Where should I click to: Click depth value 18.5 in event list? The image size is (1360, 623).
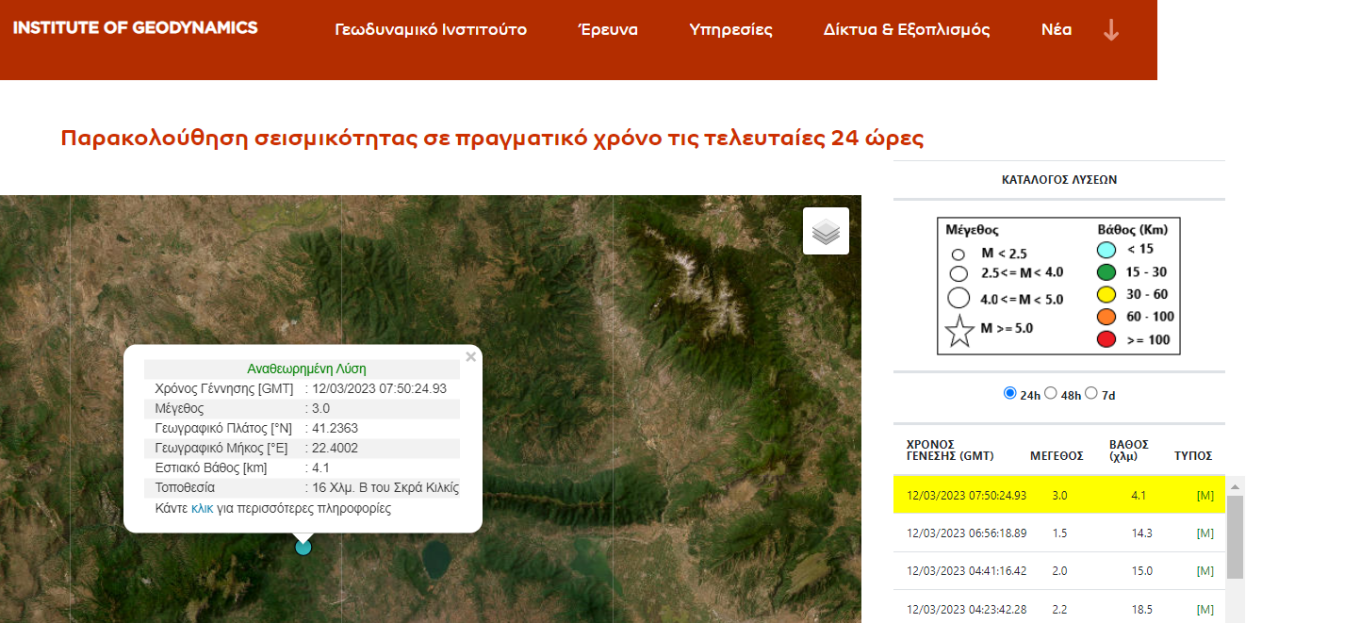(1142, 609)
